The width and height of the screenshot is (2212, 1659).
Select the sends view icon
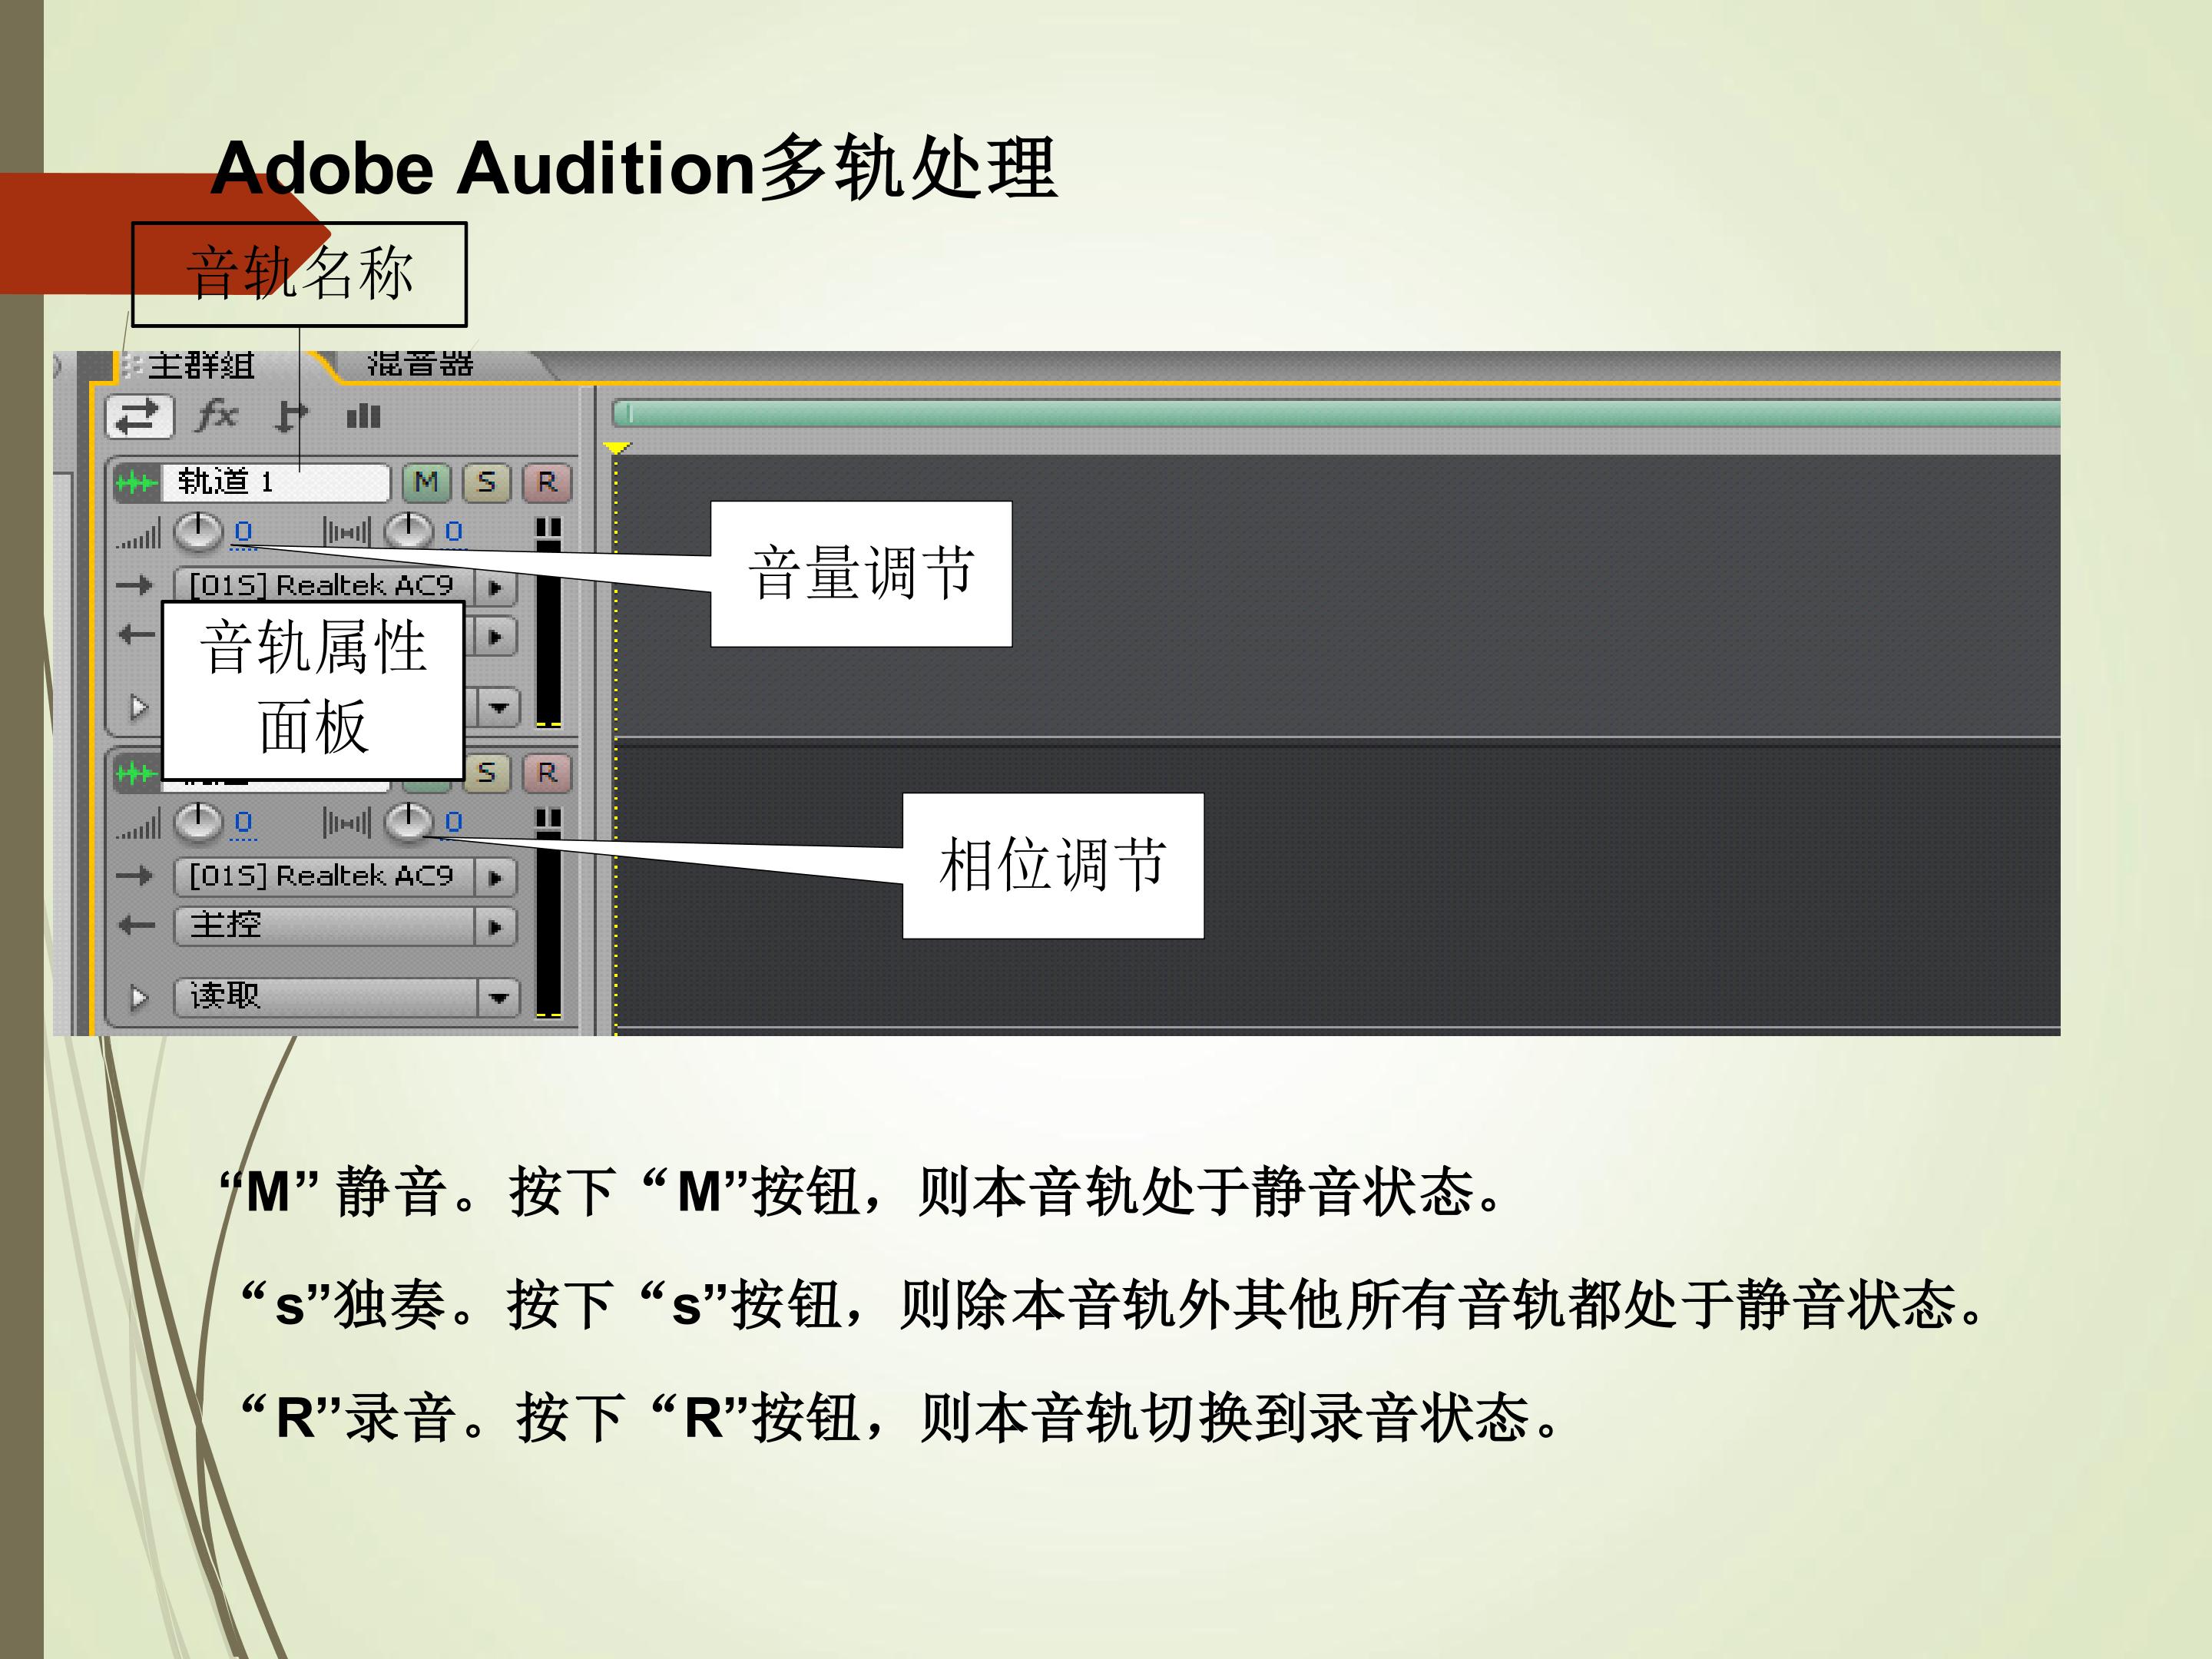pos(291,416)
